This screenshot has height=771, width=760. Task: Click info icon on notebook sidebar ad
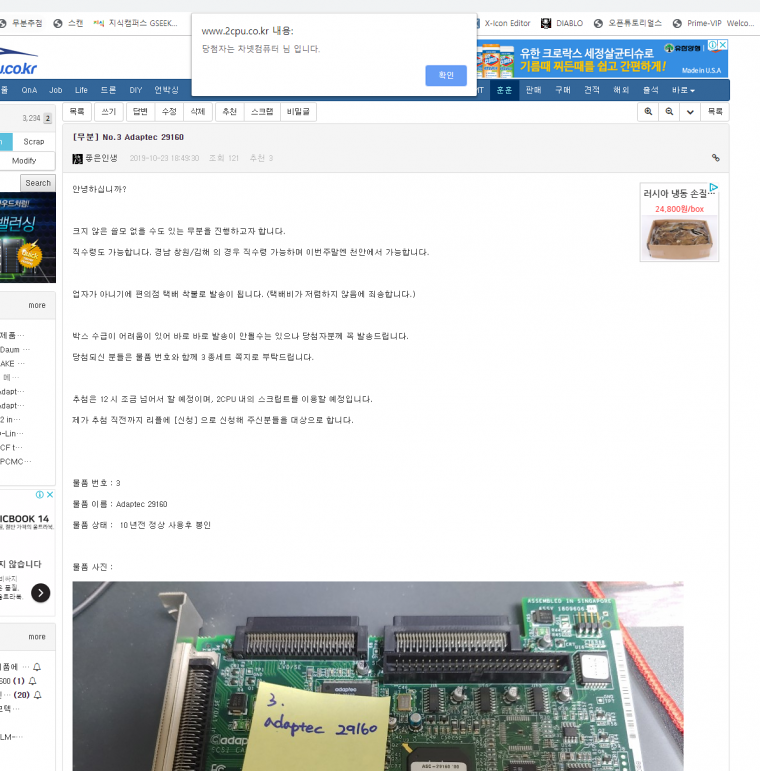[x=40, y=495]
